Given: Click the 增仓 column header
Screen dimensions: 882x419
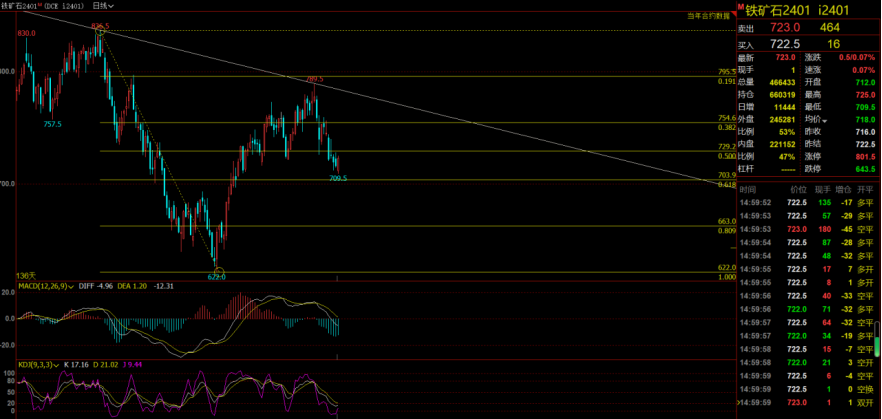Looking at the screenshot, I should (844, 190).
